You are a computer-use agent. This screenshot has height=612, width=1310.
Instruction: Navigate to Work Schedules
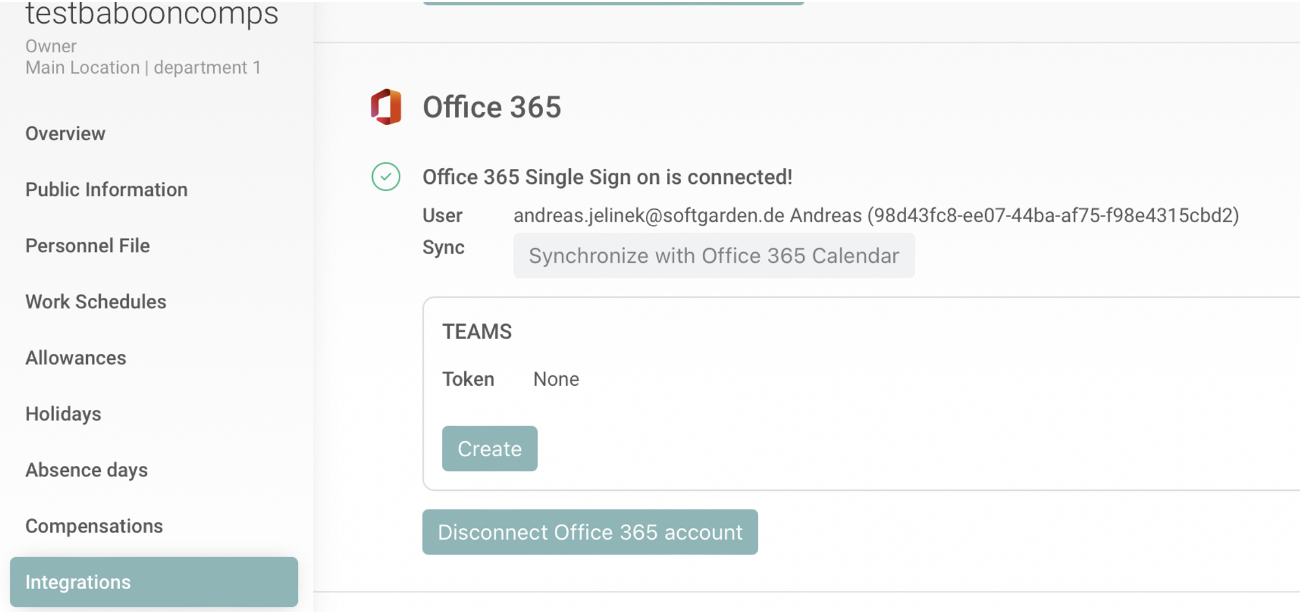pos(95,302)
